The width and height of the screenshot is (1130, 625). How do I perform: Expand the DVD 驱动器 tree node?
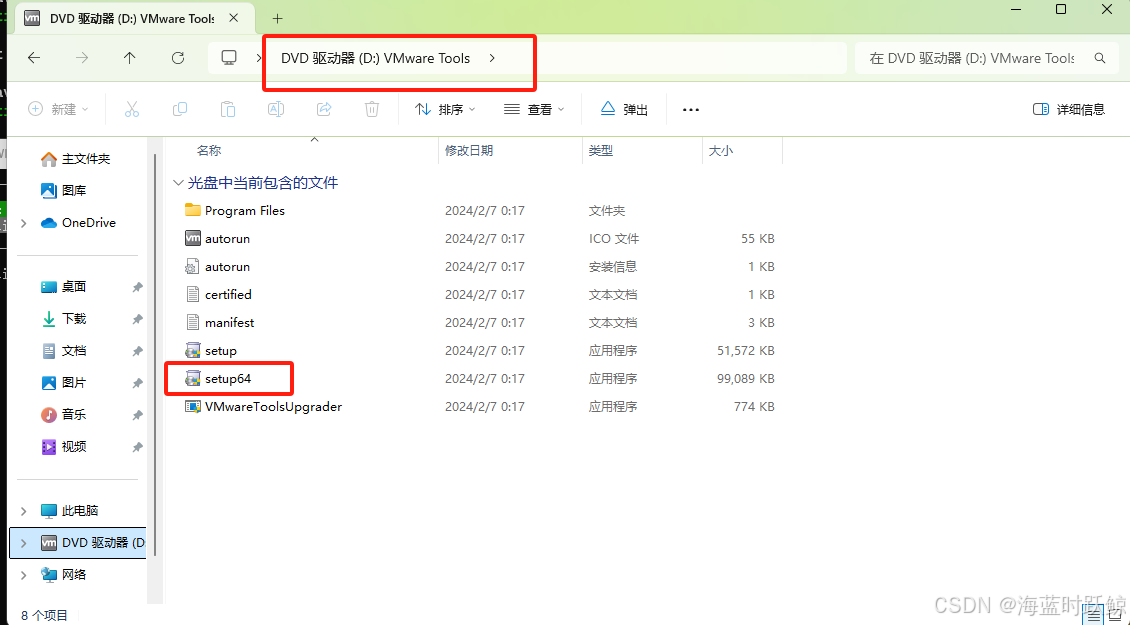point(24,542)
